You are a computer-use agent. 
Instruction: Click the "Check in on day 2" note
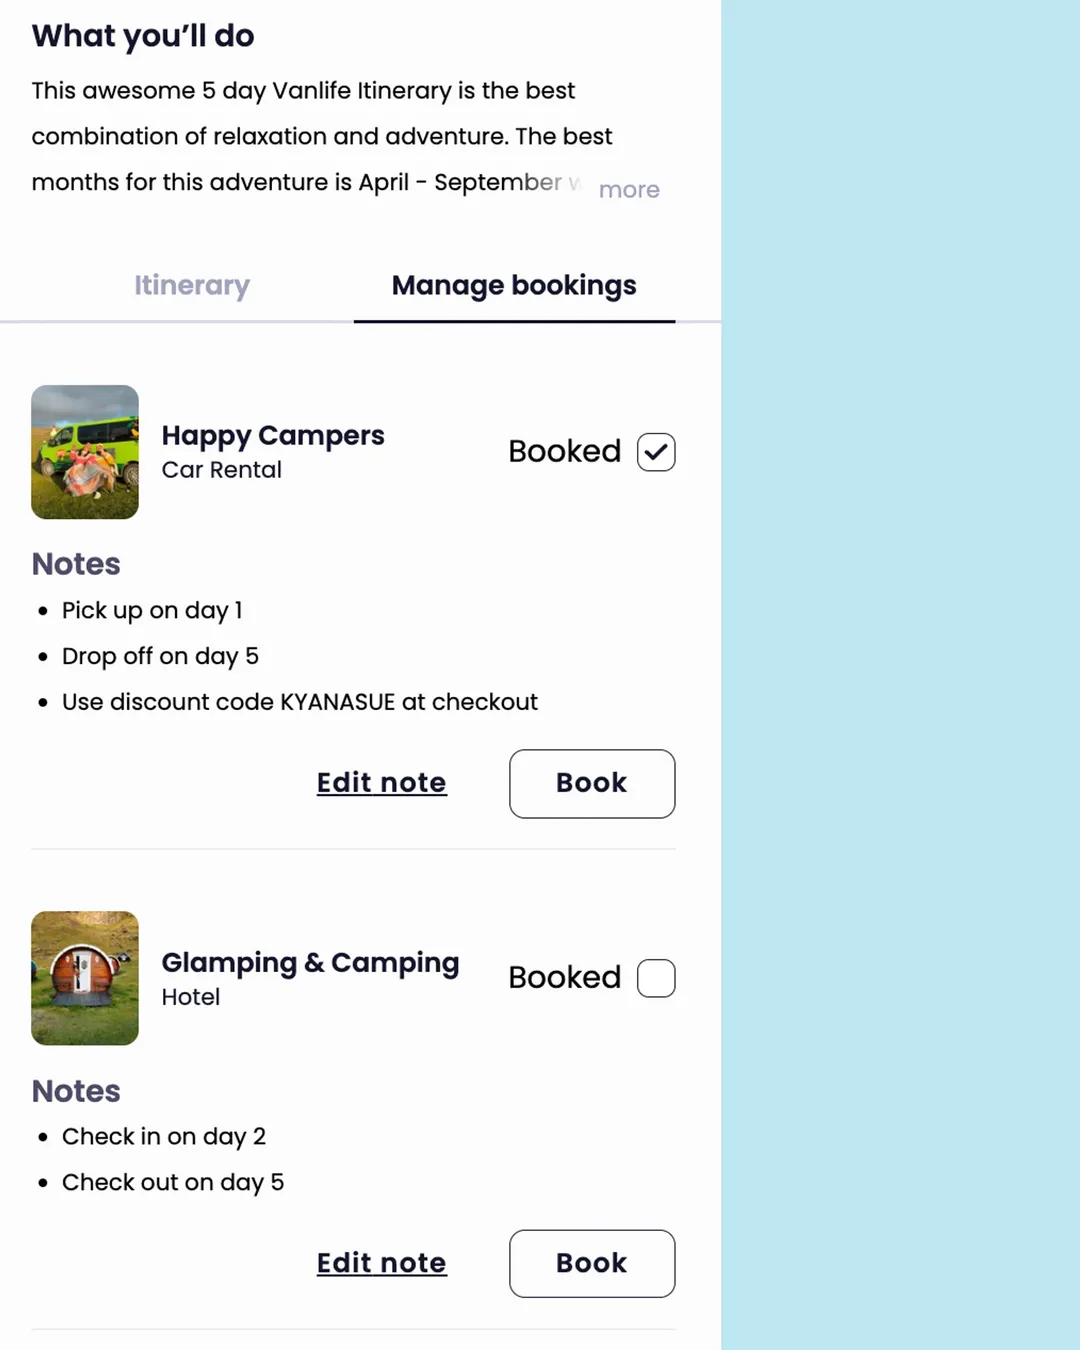164,1137
